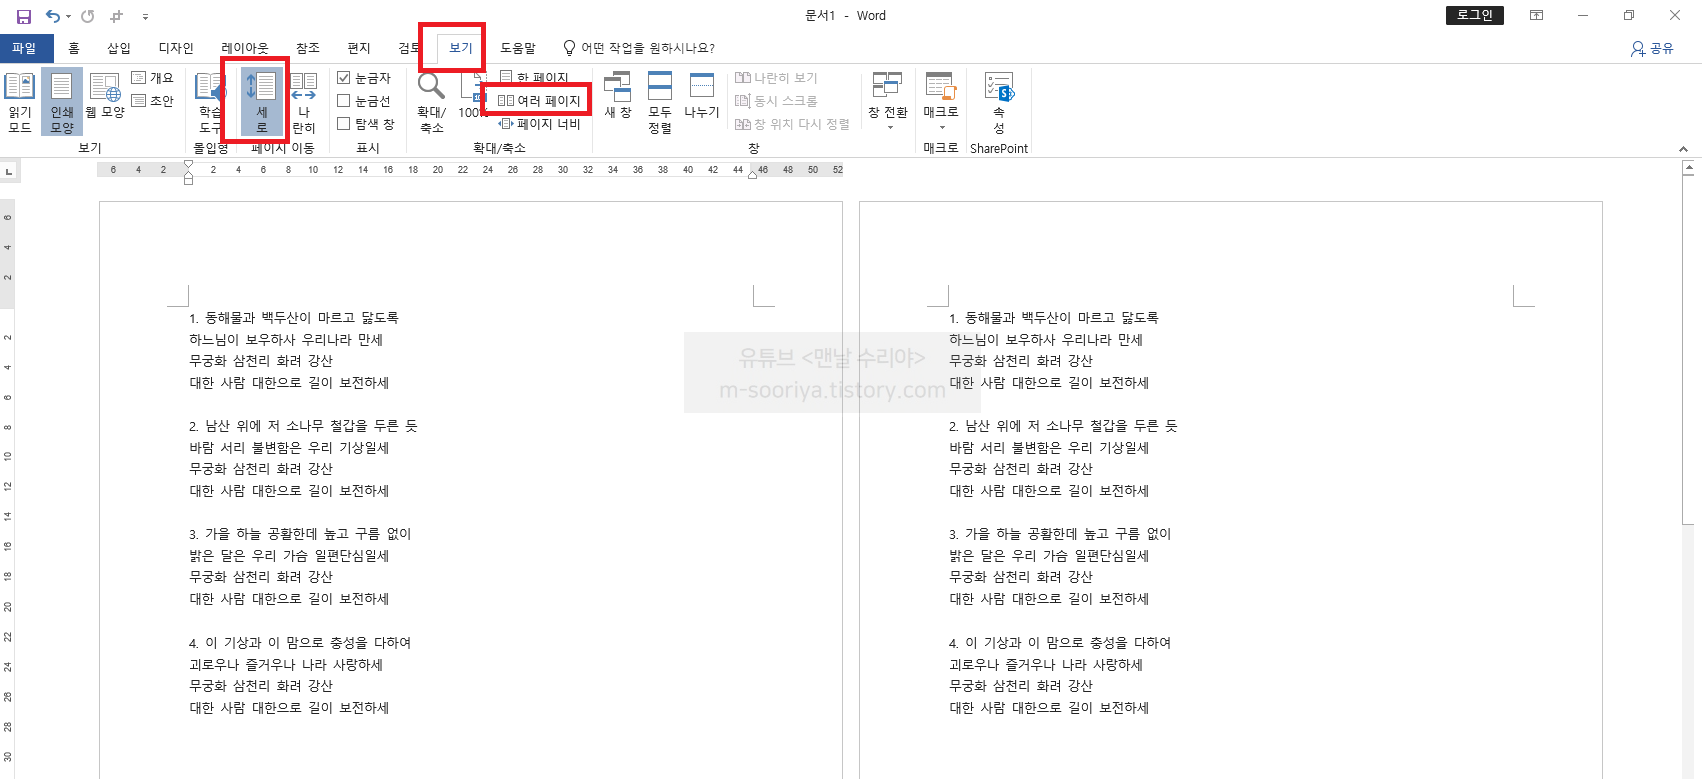Select 세로 (Vertical) page movement
The height and width of the screenshot is (779, 1702).
click(x=262, y=102)
